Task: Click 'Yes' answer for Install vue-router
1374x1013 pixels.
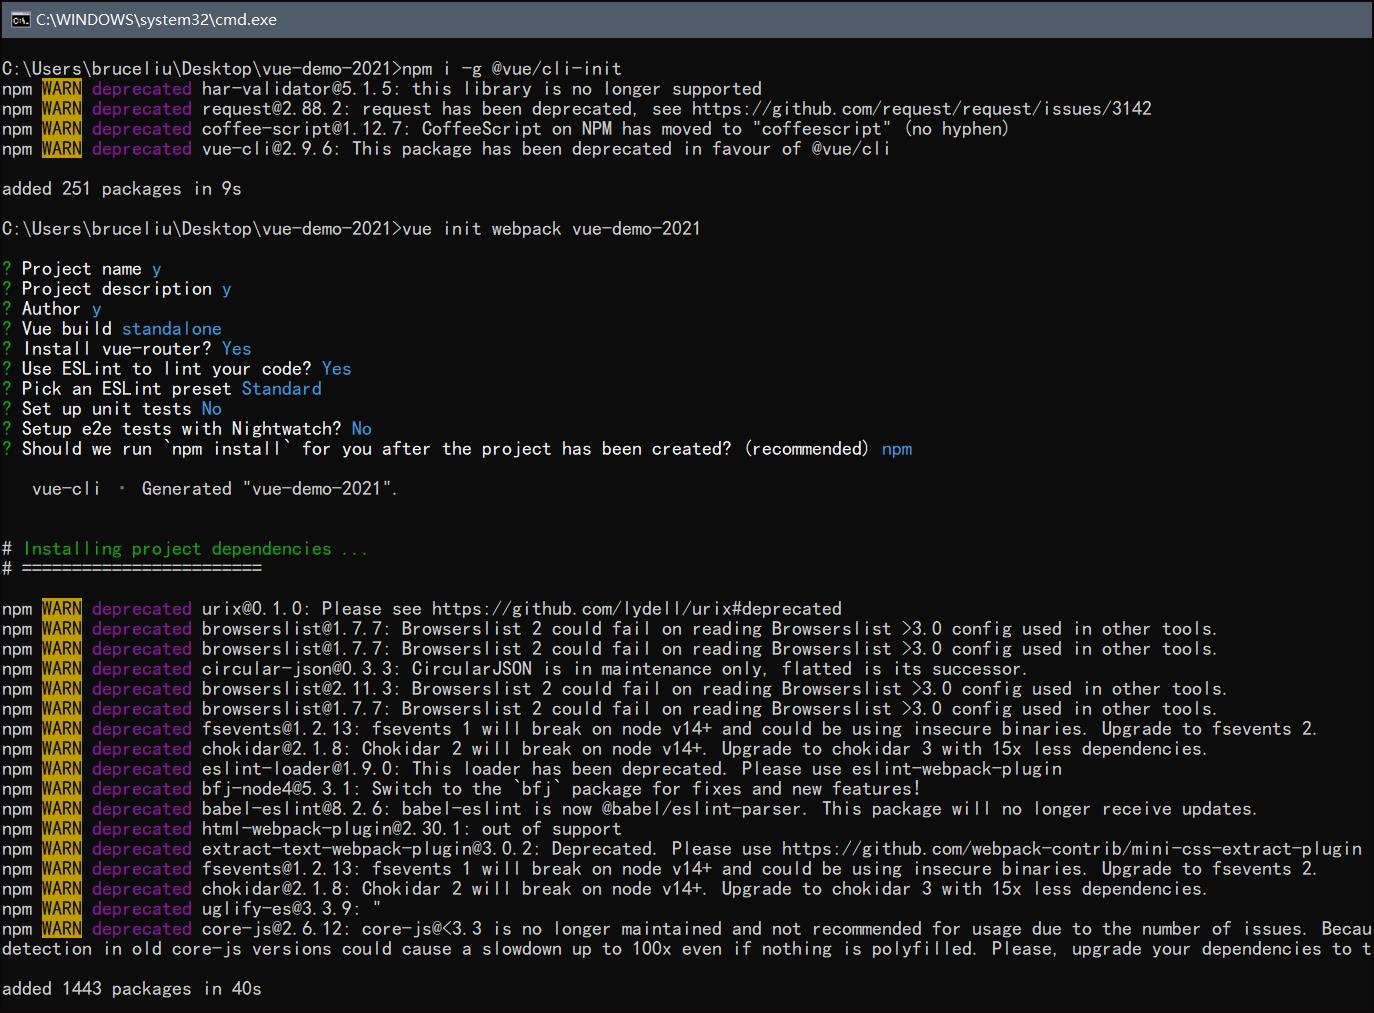Action: [237, 349]
